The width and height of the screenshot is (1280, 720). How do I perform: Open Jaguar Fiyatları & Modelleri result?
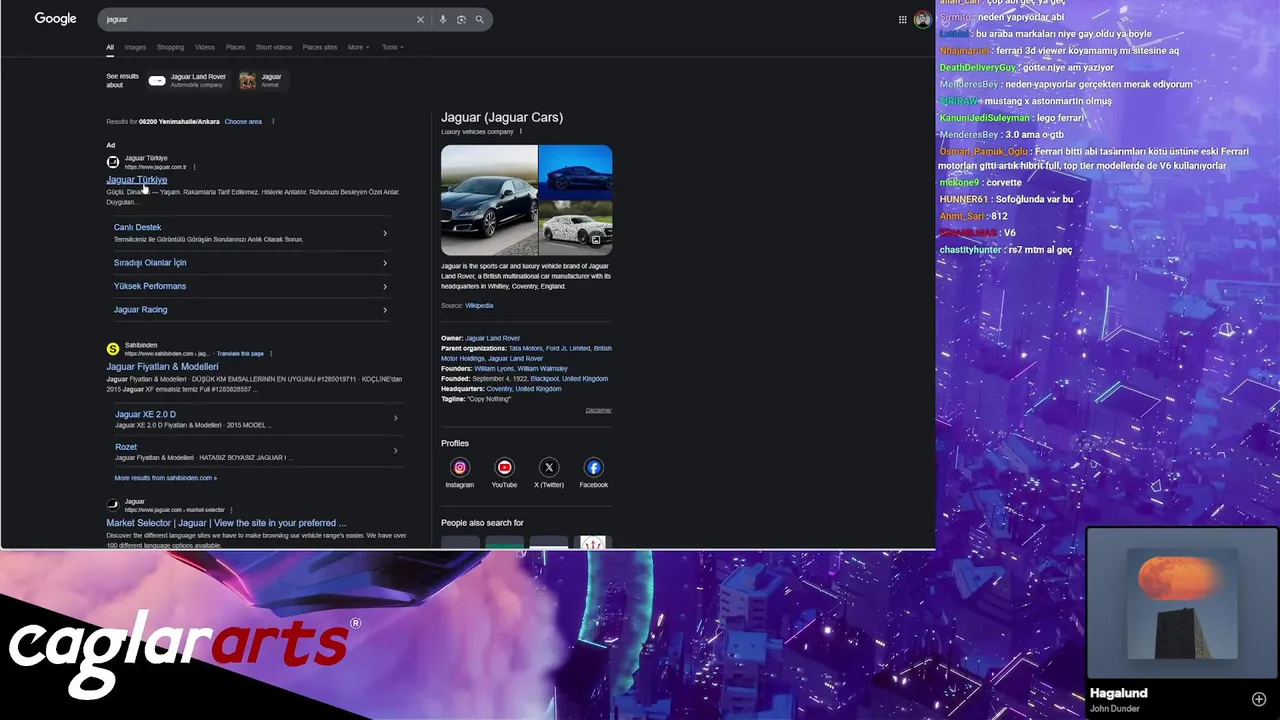coord(162,367)
